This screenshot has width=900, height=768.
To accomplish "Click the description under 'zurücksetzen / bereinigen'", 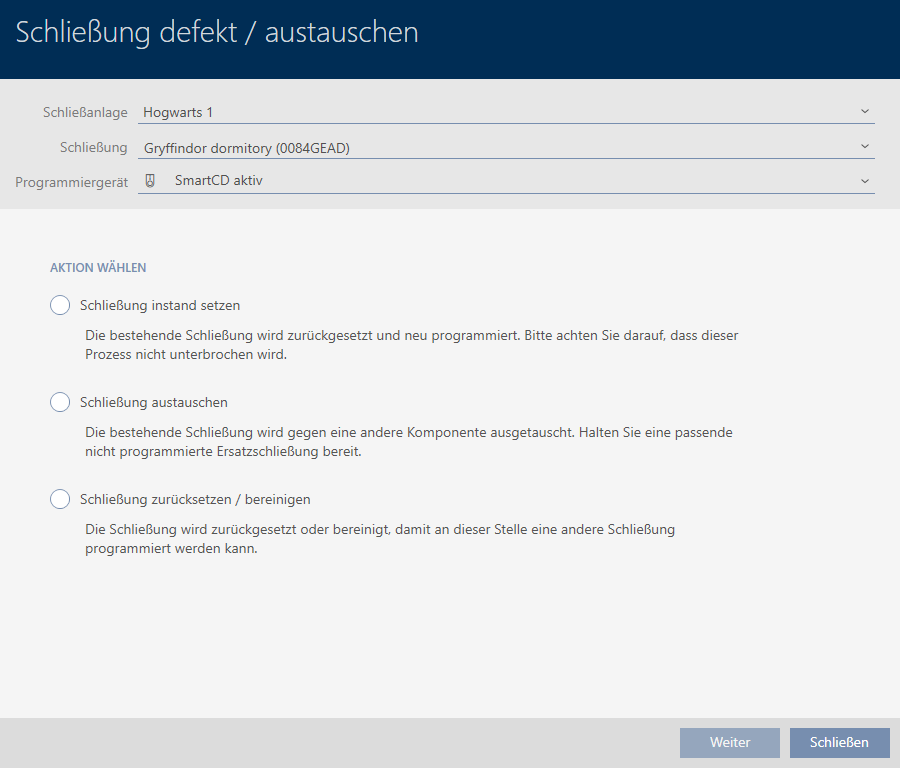I will (x=380, y=539).
